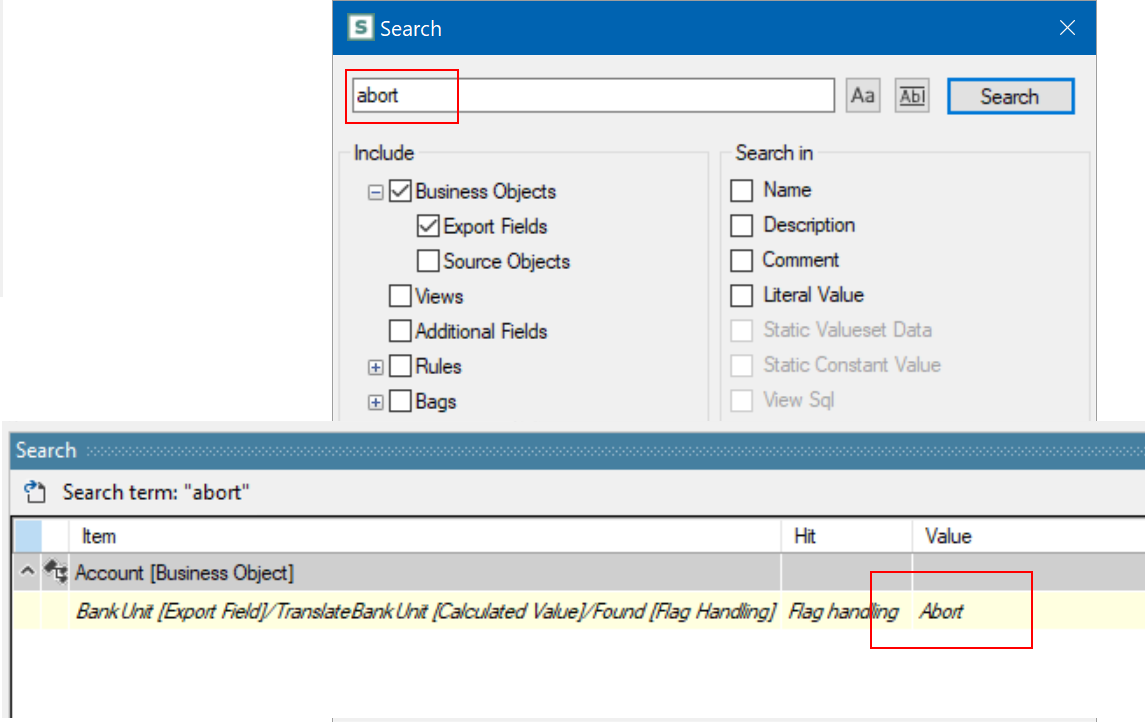Enable the Name search option
Image resolution: width=1146 pixels, height=722 pixels.
pyautogui.click(x=742, y=190)
